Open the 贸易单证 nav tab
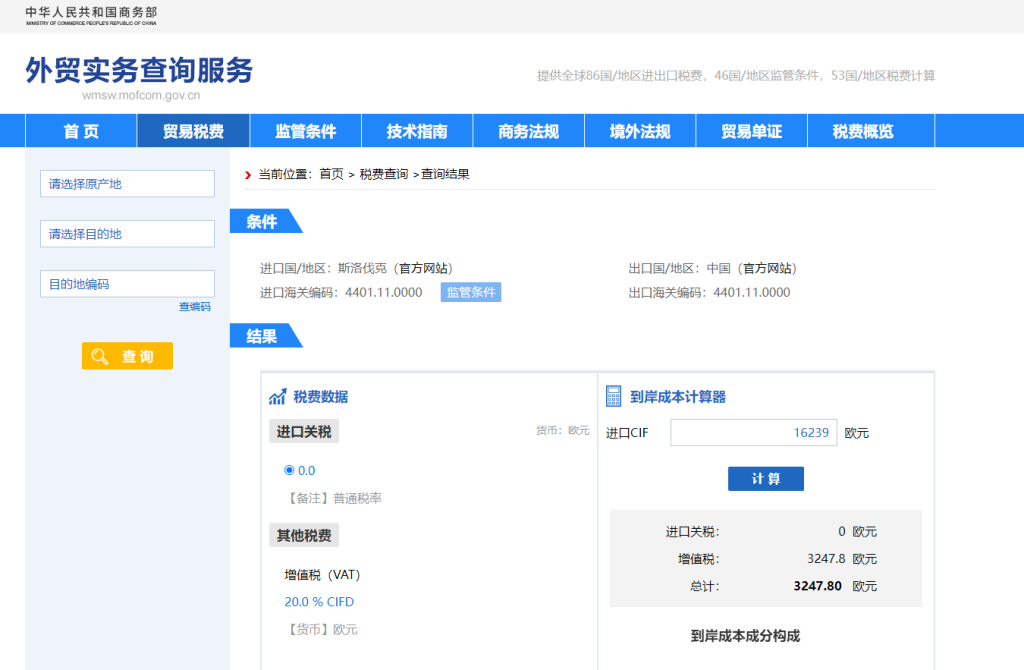Viewport: 1024px width, 670px height. (752, 131)
